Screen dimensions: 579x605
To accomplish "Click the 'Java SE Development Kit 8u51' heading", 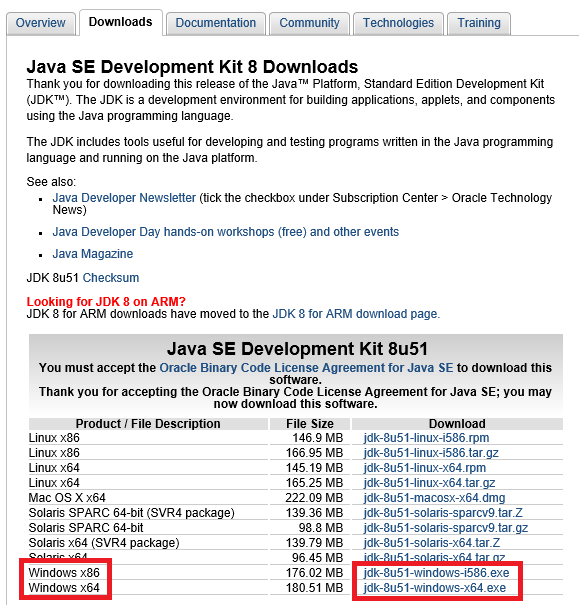I will 297,349.
